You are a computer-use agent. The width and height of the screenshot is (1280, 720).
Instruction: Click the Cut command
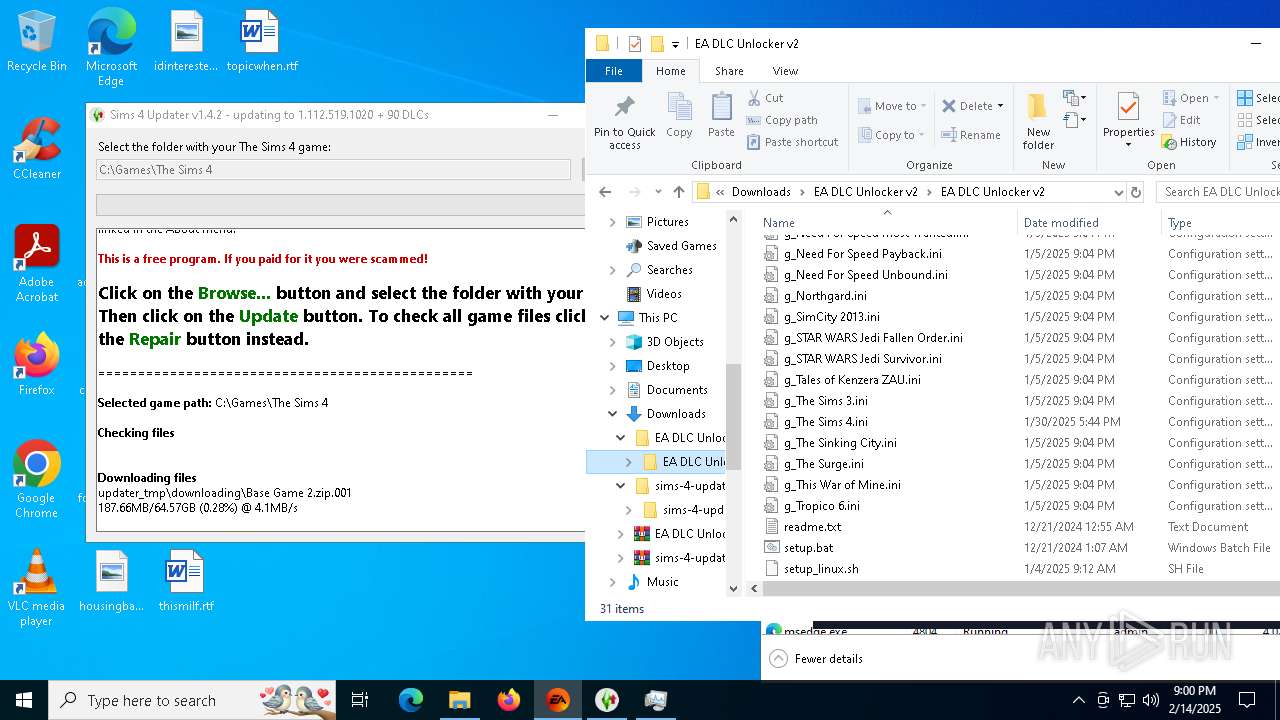[x=766, y=98]
